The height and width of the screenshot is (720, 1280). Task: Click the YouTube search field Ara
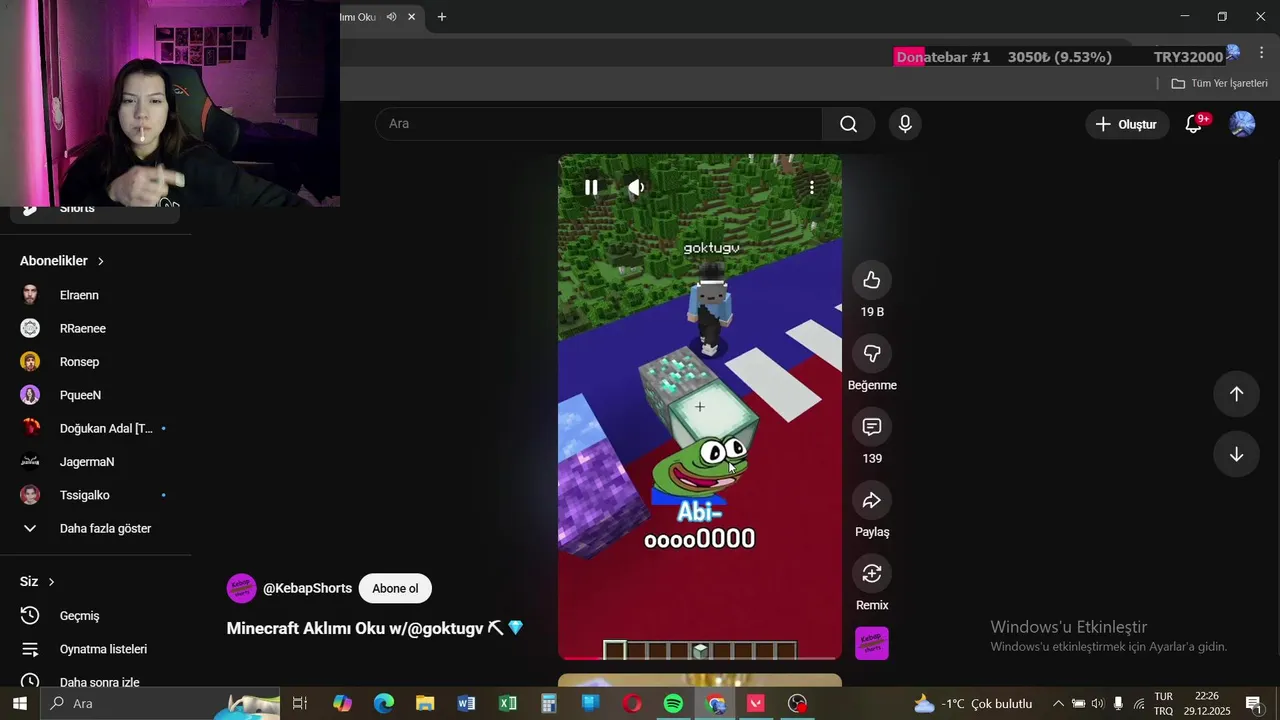pos(599,124)
